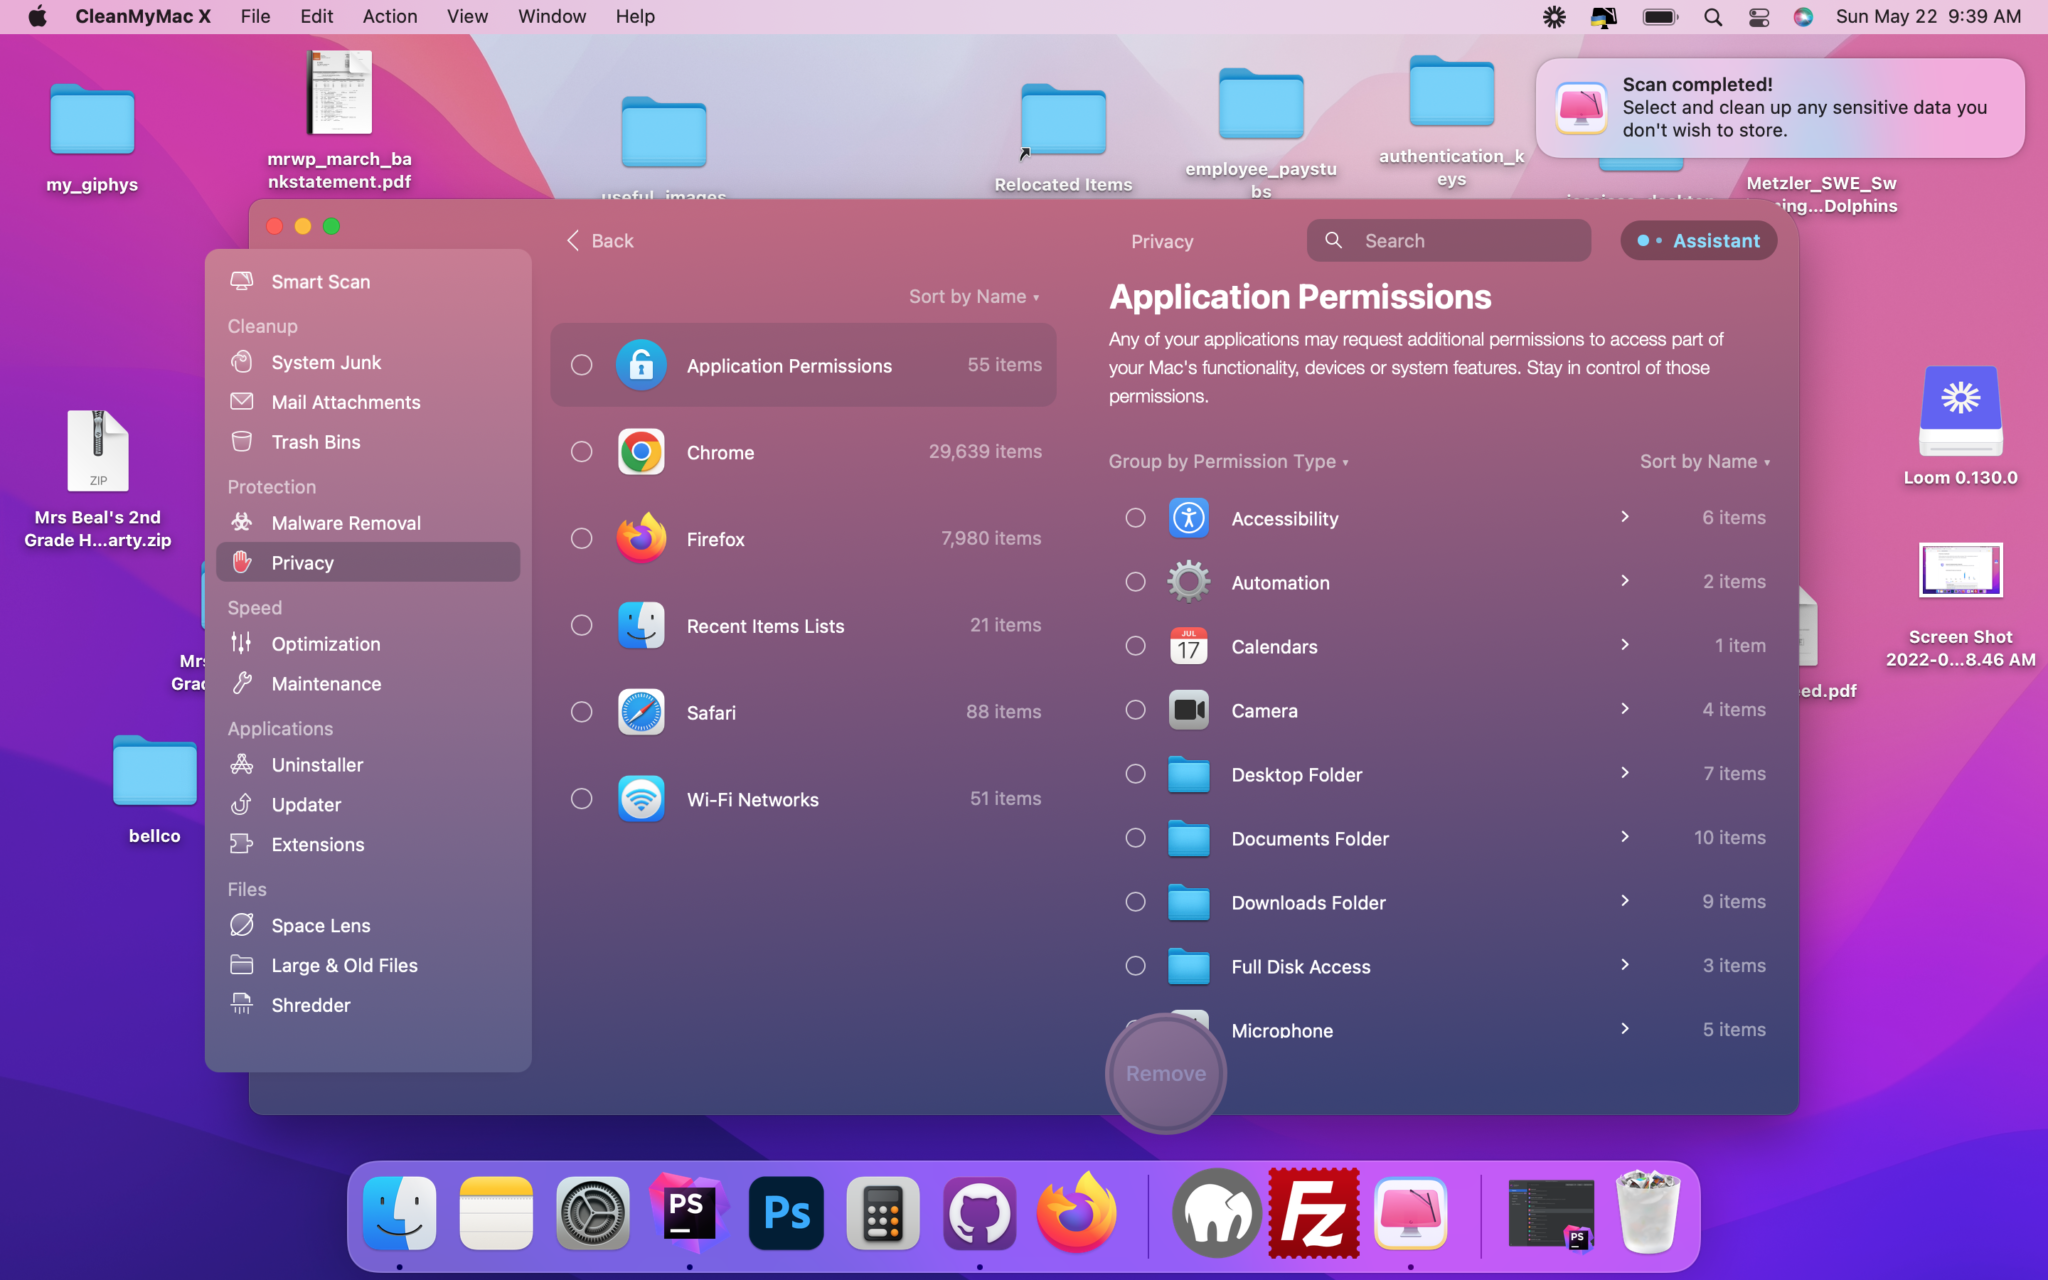Open the Window menu
Screen dimensions: 2048x1280
point(552,17)
